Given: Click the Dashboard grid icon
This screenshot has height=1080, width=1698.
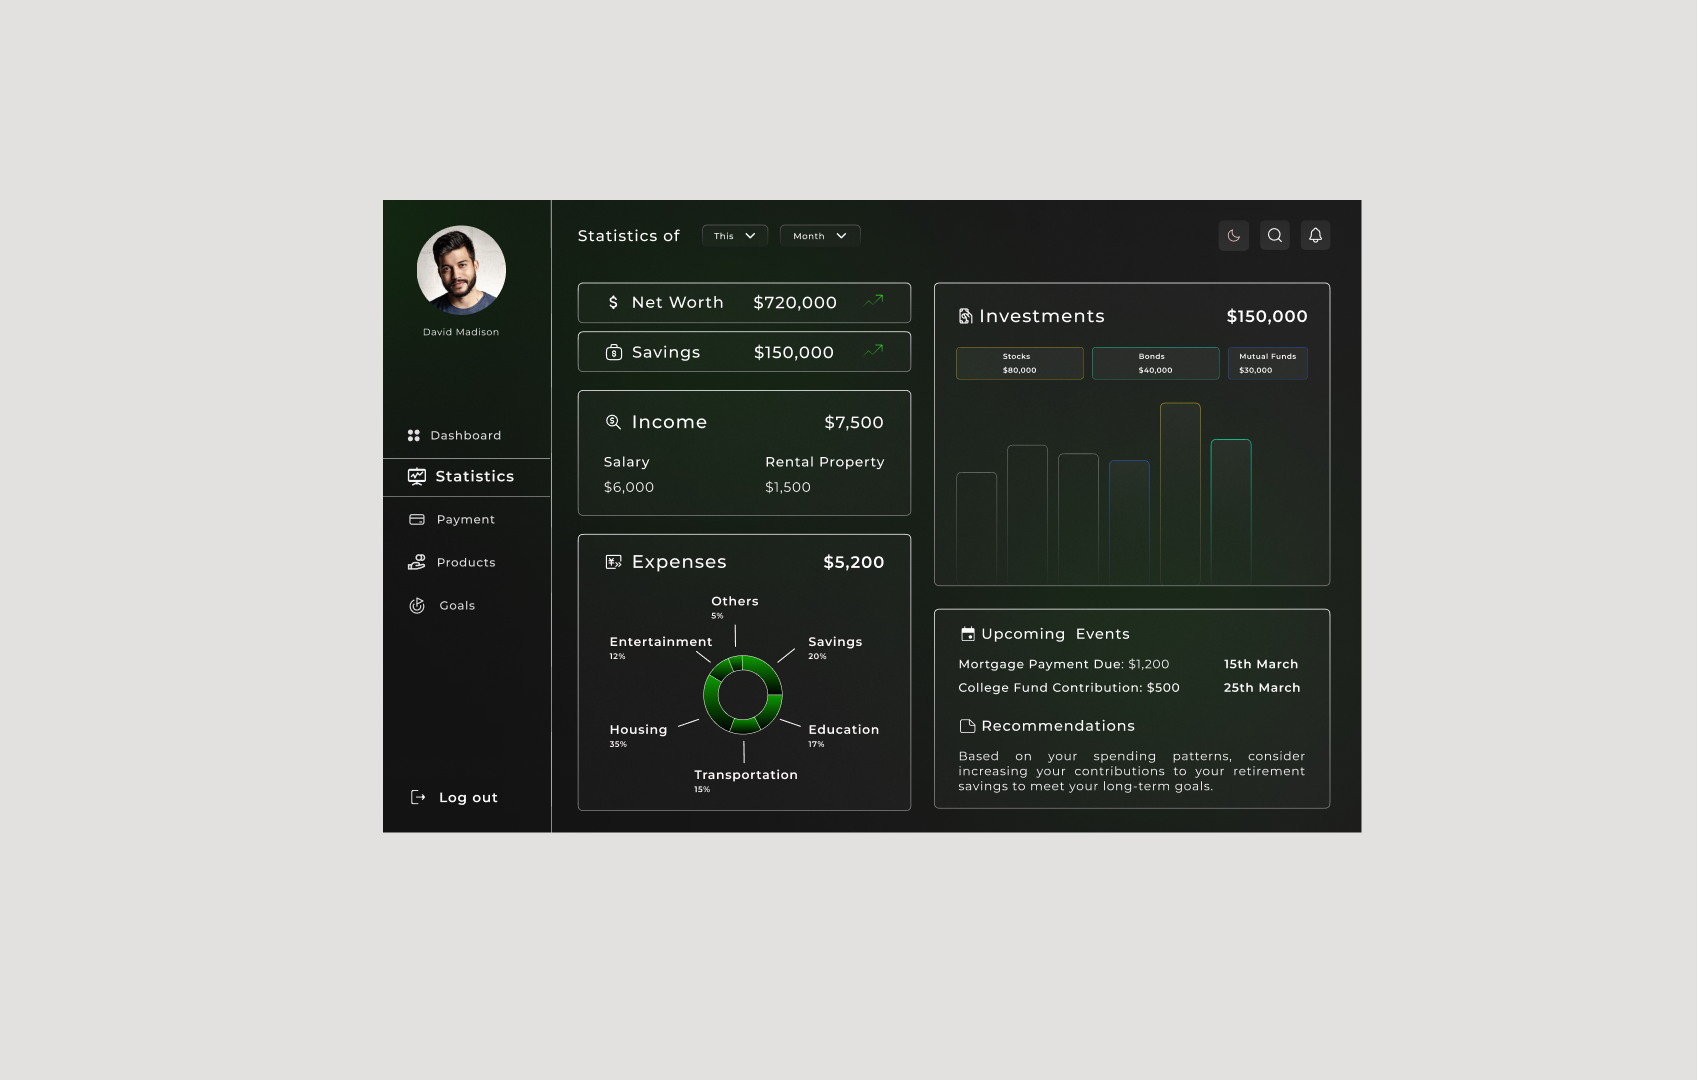Looking at the screenshot, I should [414, 436].
